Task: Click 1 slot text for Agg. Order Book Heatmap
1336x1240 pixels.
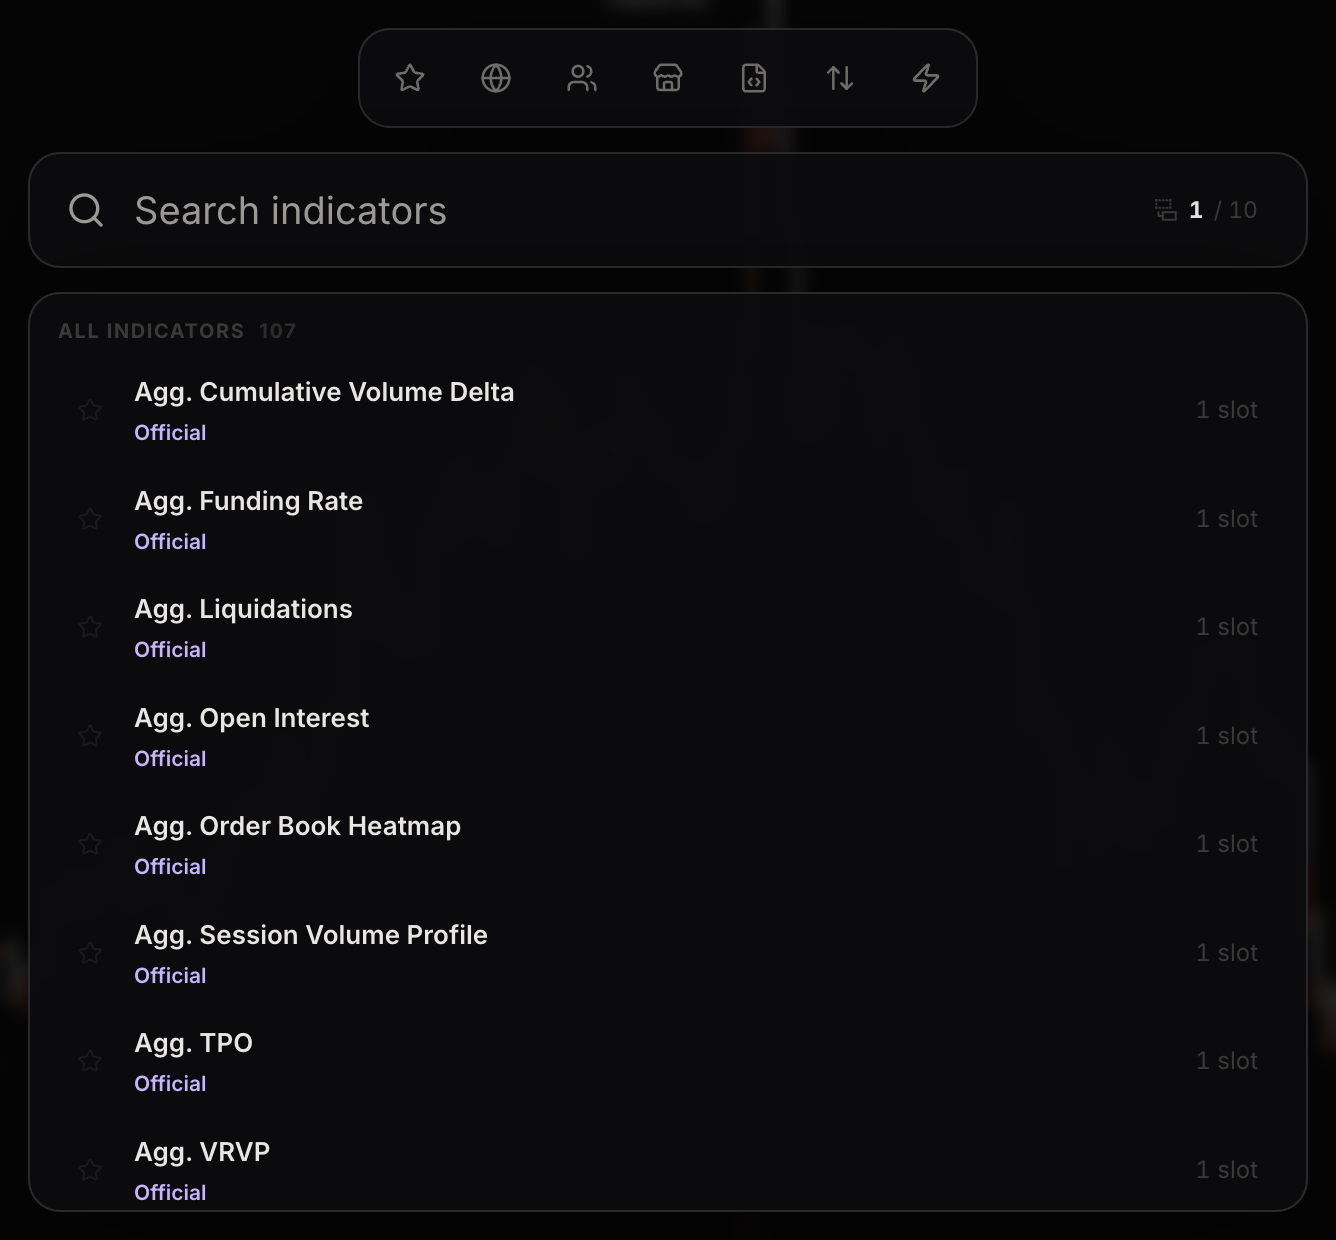Action: 1227,844
